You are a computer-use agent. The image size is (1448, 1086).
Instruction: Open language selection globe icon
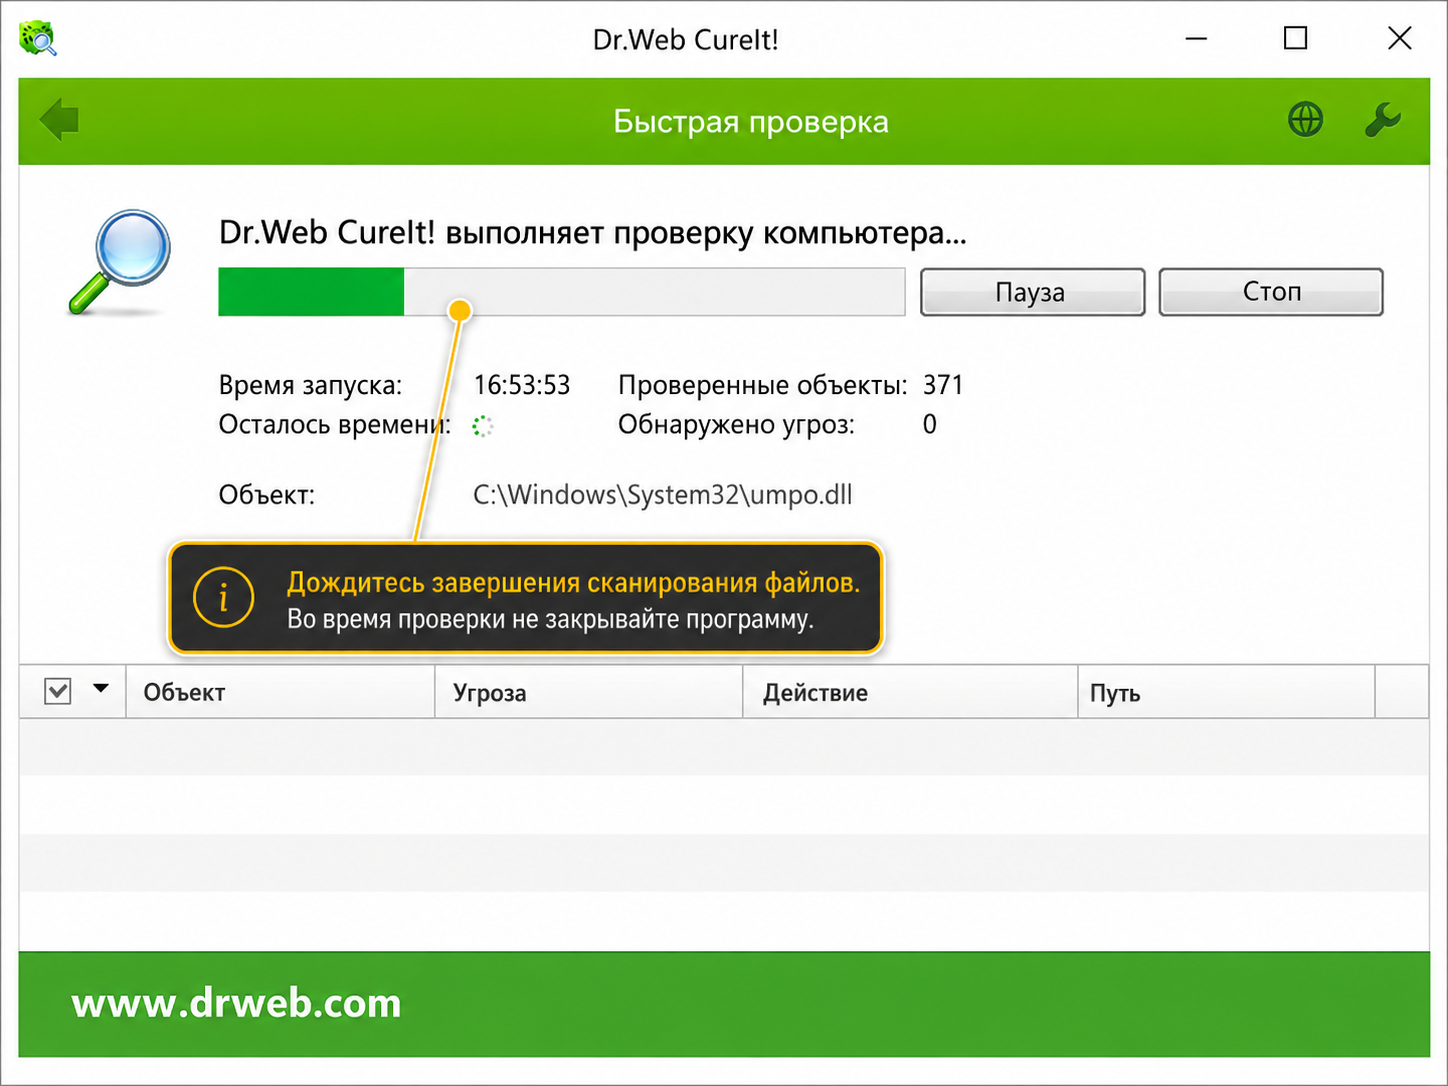1305,120
